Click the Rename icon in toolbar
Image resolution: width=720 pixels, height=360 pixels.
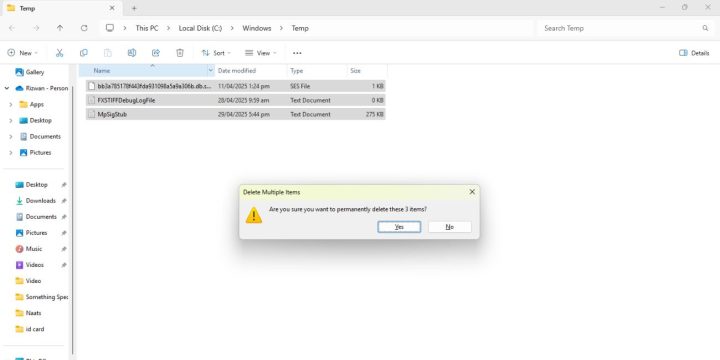click(x=132, y=53)
